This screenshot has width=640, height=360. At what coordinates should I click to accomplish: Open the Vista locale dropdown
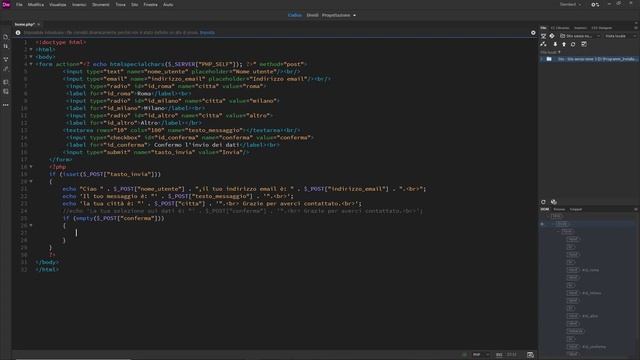[620, 36]
